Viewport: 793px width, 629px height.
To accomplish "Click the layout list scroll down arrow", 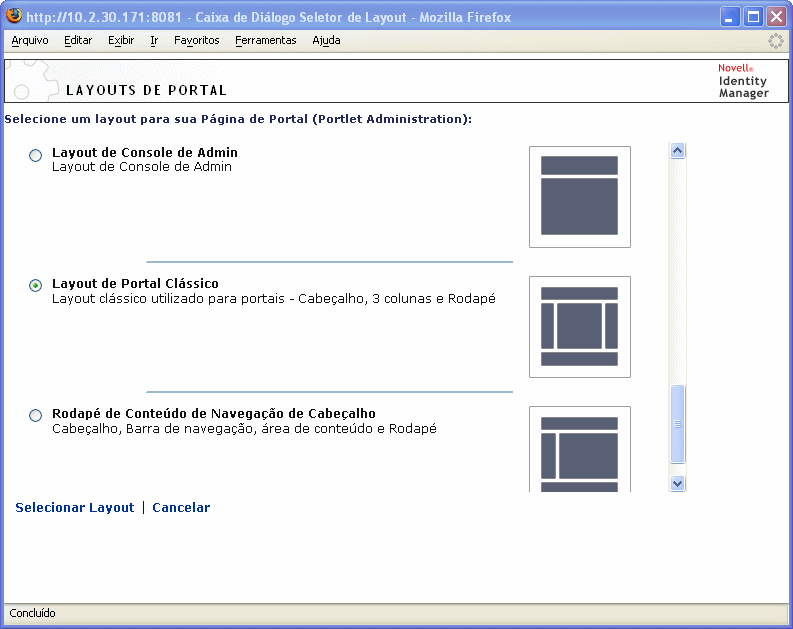I will tap(678, 483).
